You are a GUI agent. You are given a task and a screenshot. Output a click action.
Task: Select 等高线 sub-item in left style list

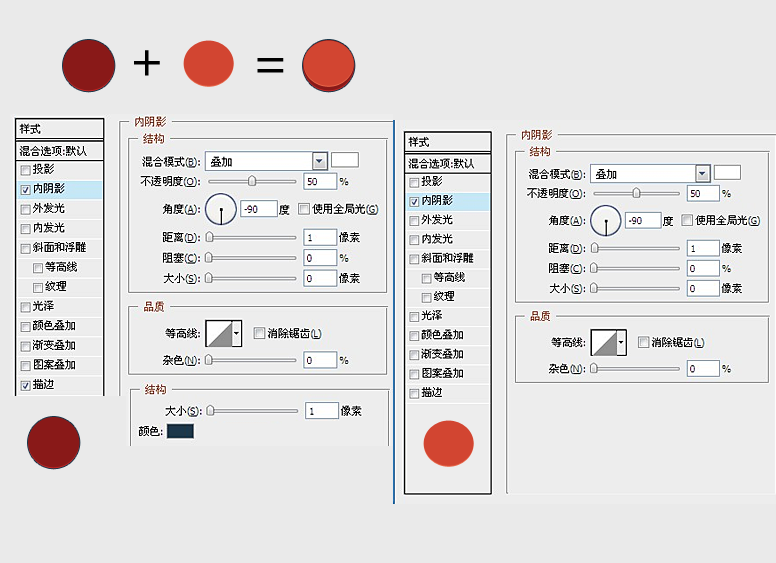tap(61, 268)
